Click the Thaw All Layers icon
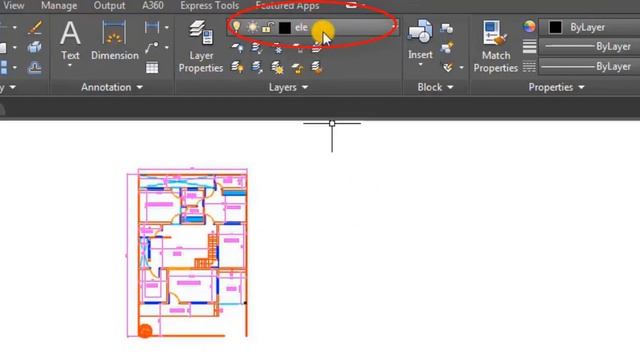 278,68
